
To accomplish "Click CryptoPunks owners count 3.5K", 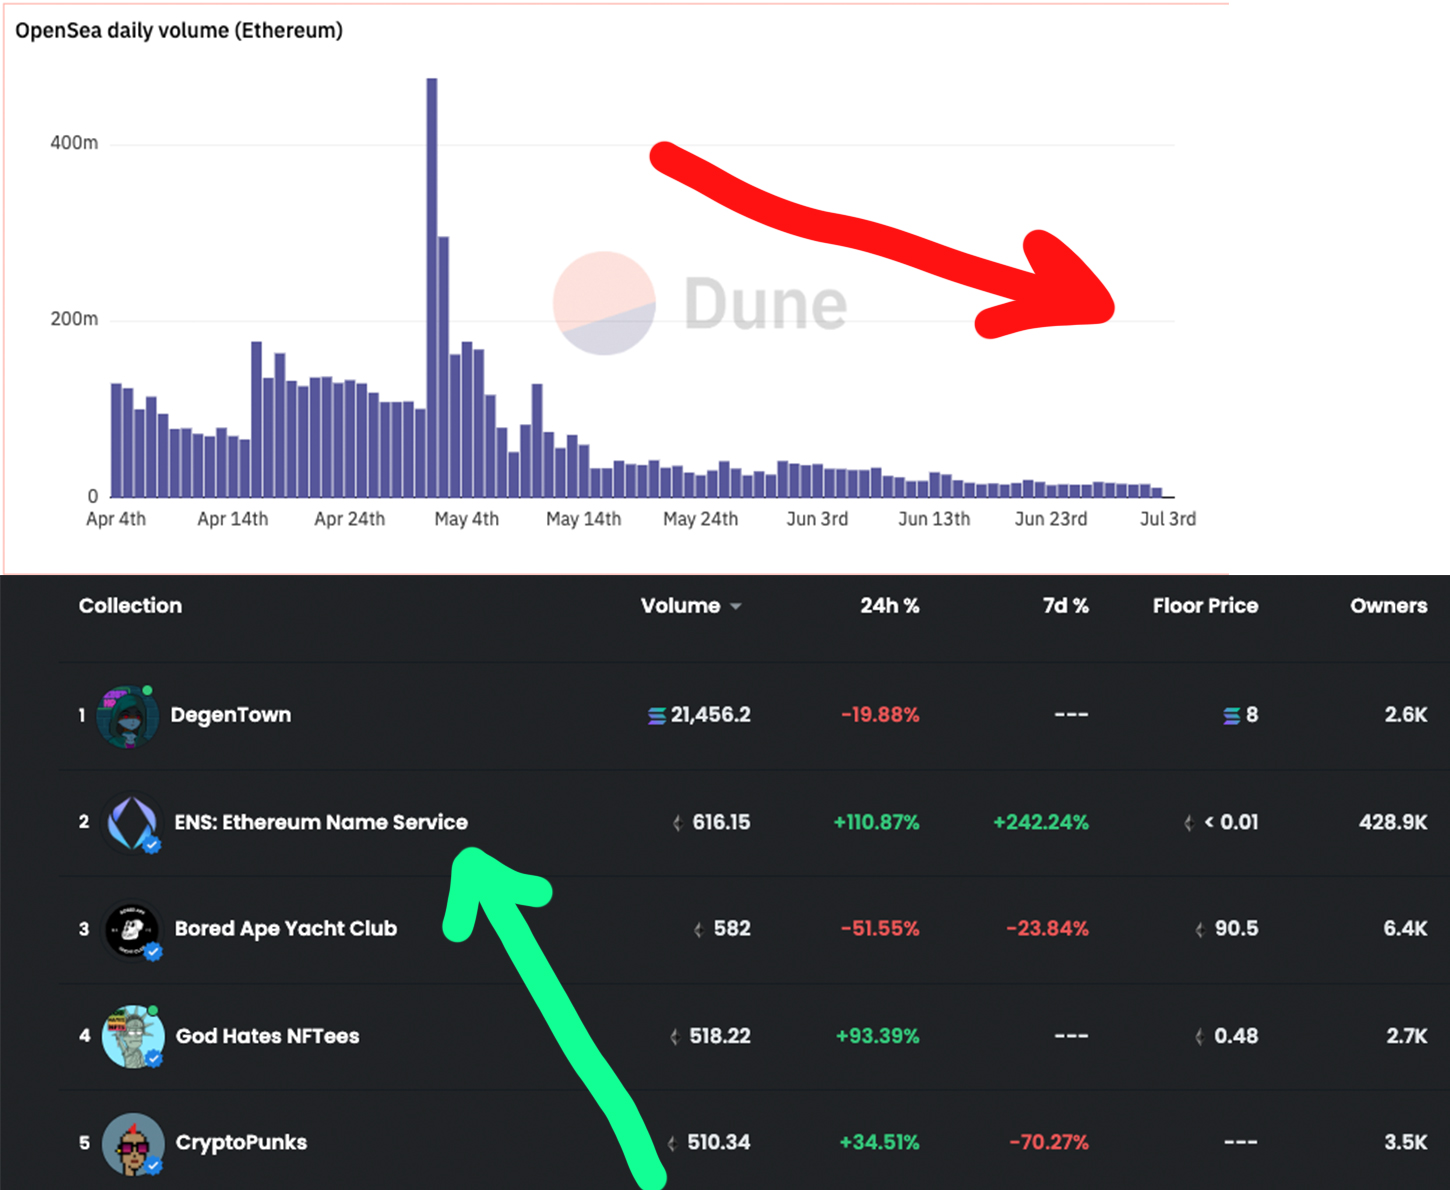I will [1406, 1142].
